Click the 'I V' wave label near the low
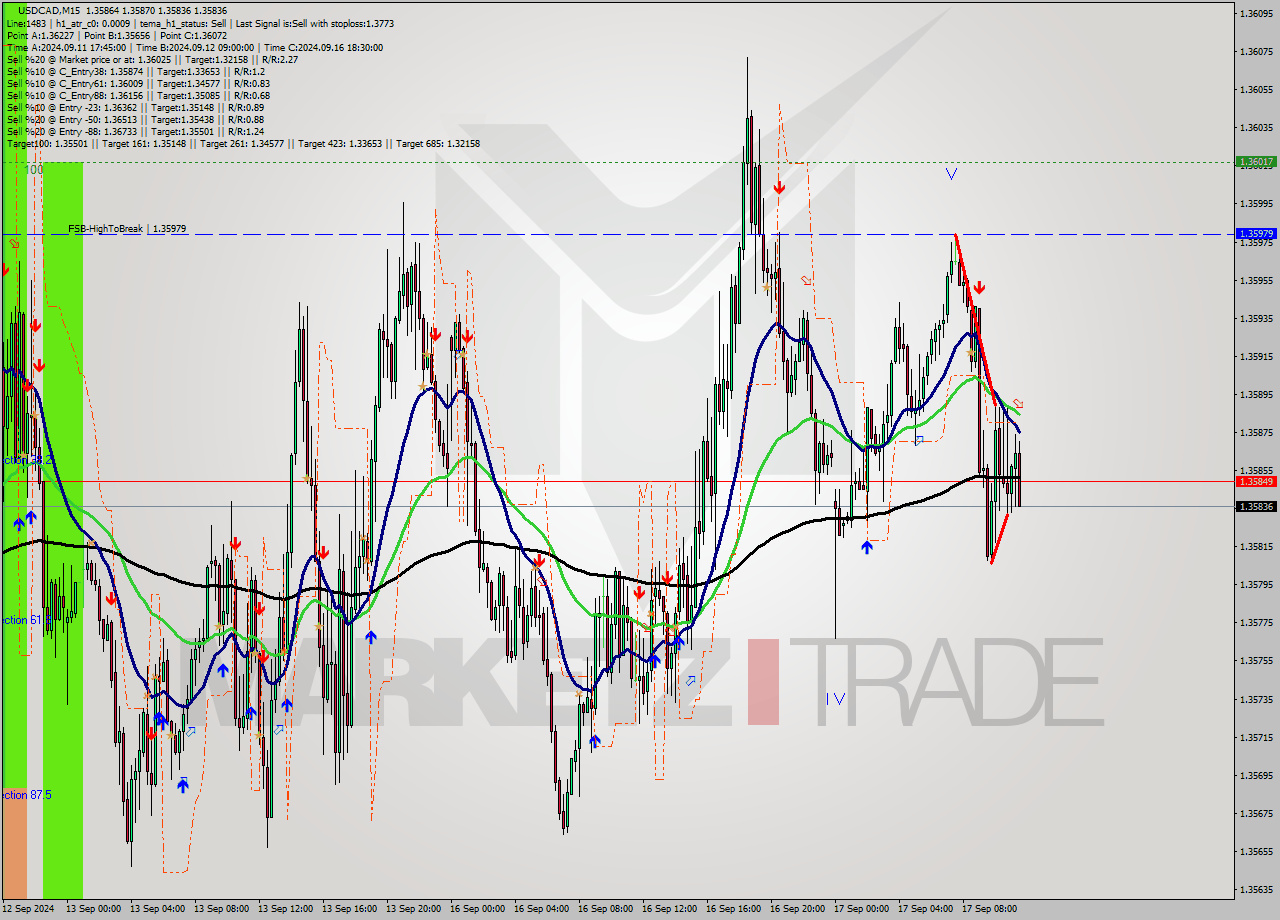Image resolution: width=1280 pixels, height=920 pixels. [x=836, y=699]
